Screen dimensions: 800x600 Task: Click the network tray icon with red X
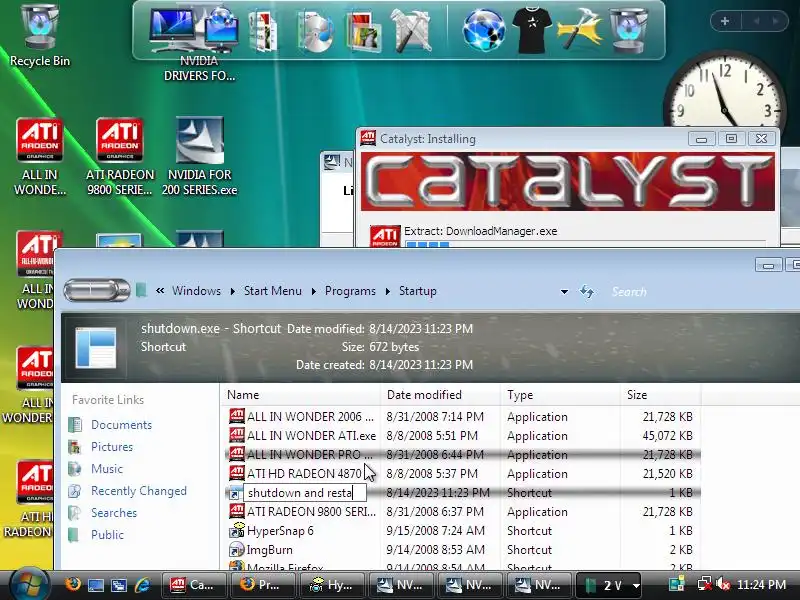[705, 584]
